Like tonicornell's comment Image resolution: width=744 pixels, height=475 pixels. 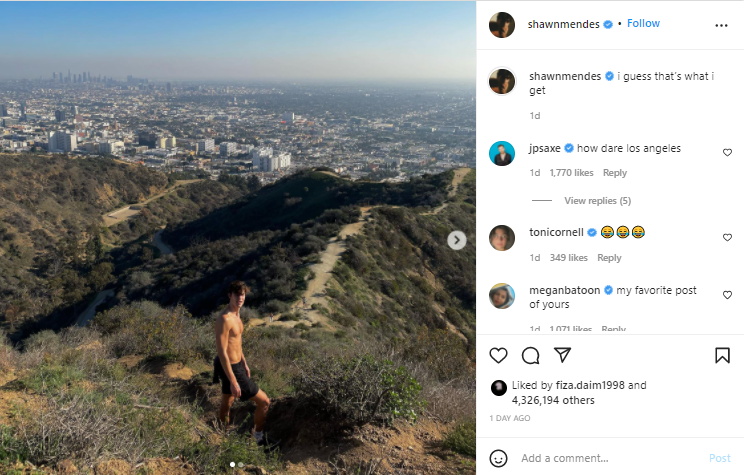727,238
